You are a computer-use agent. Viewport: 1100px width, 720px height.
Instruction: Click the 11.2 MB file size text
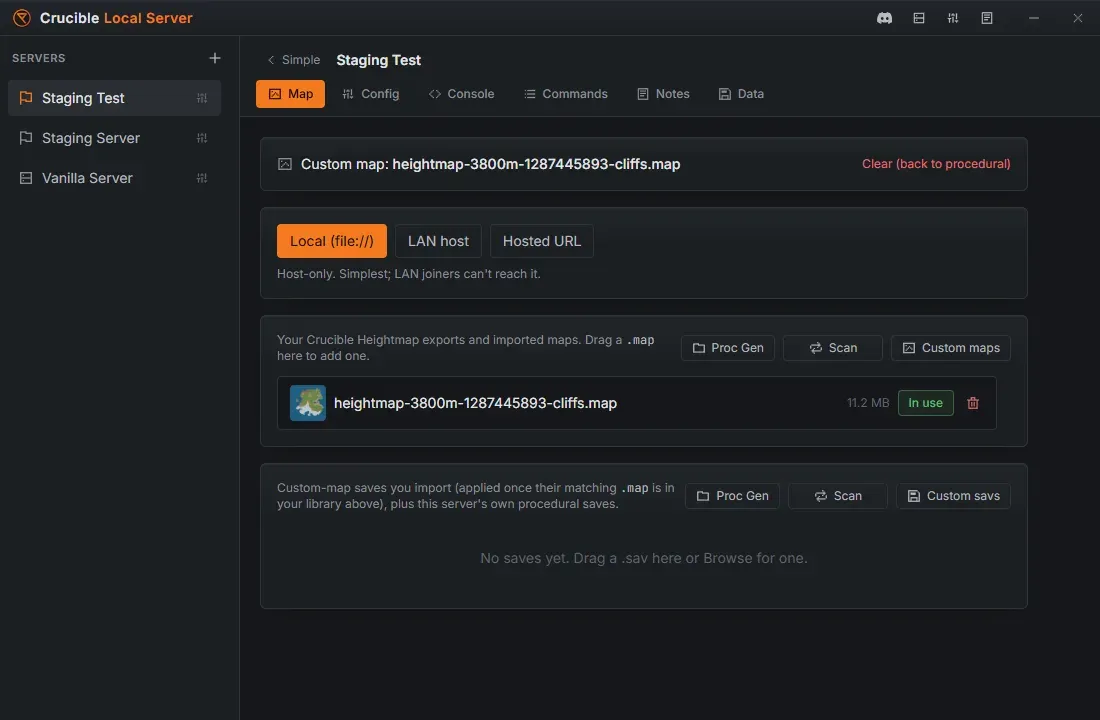(868, 403)
